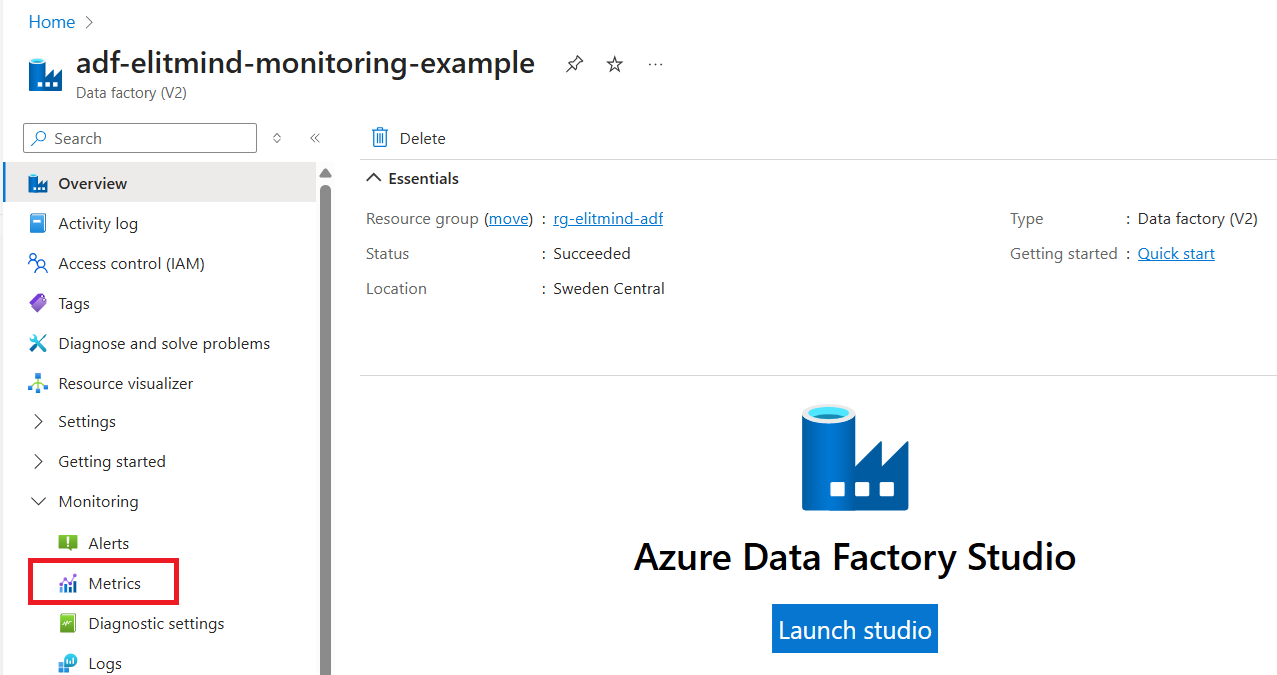This screenshot has height=675, width=1277.
Task: Click the Logs icon in Monitoring
Action: pyautogui.click(x=68, y=663)
